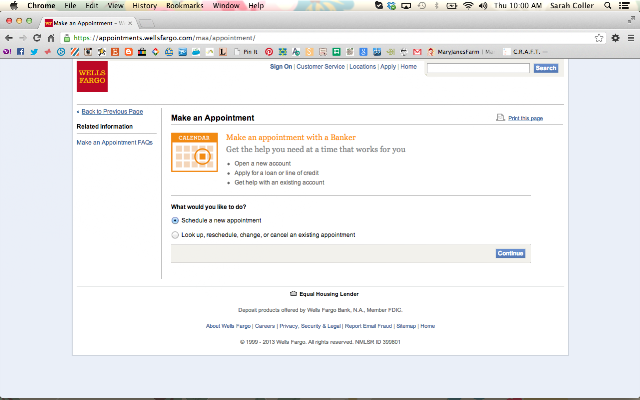Click Print this page link
This screenshot has height=400, width=640.
[525, 118]
